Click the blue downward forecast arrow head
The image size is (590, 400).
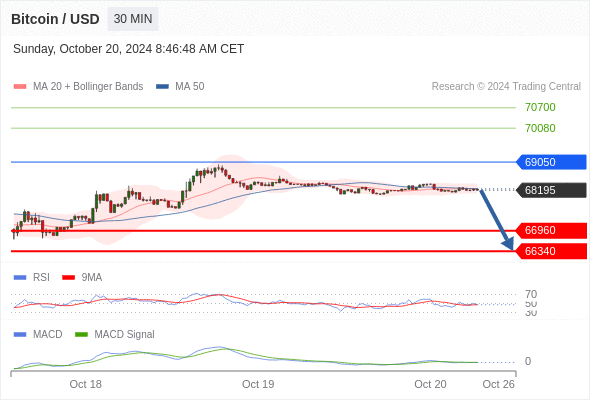(508, 244)
